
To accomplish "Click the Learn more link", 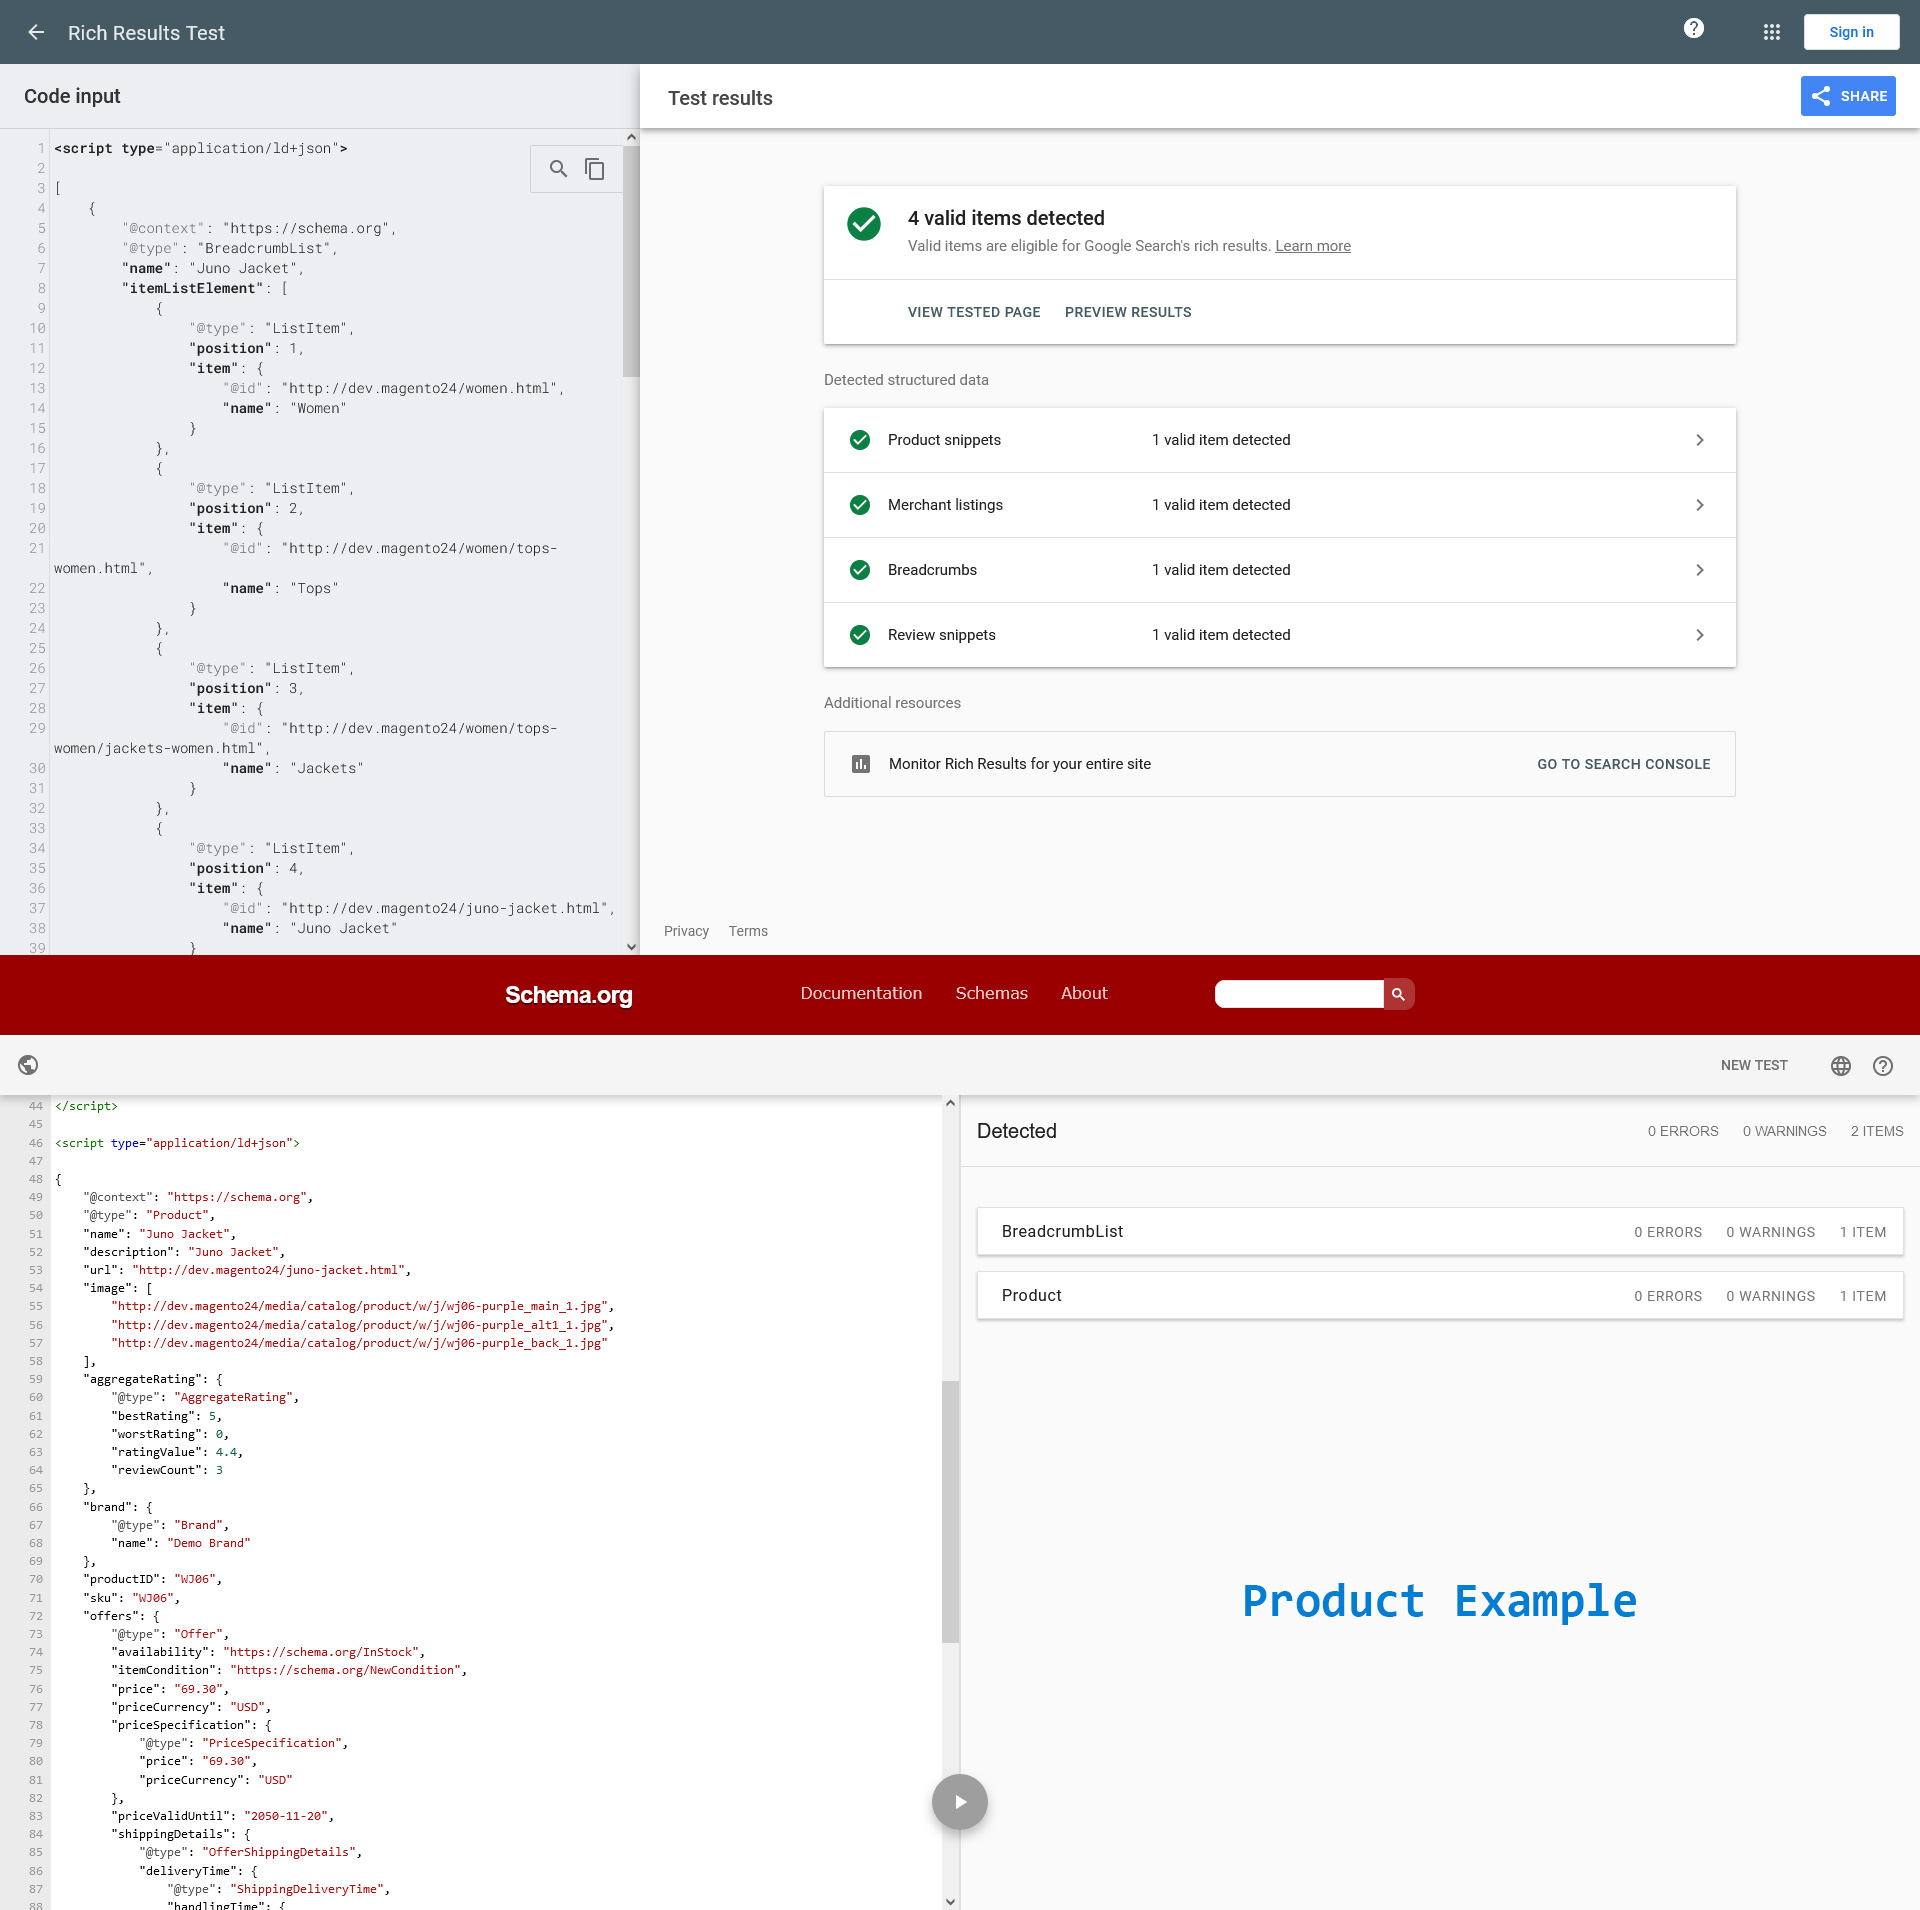I will [1312, 246].
